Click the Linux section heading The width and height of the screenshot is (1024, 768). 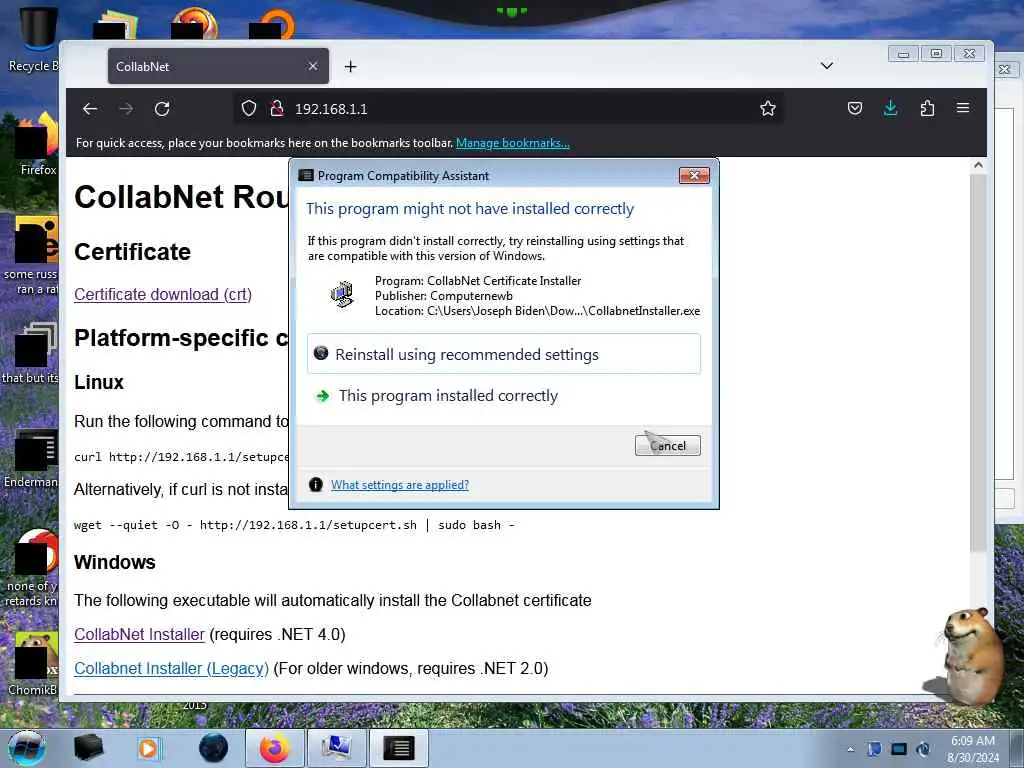coord(99,382)
